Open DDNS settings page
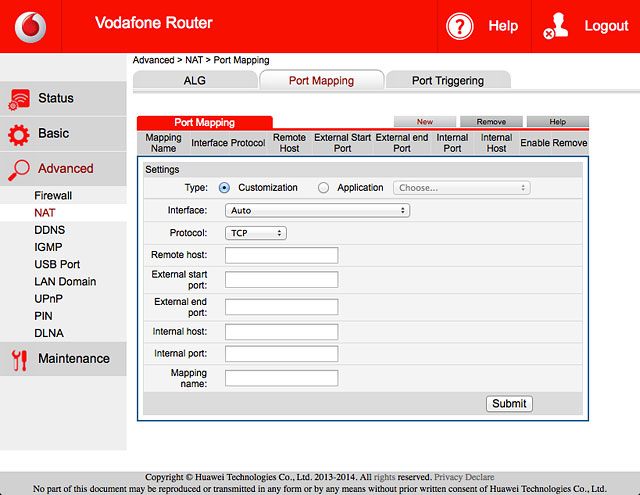The image size is (640, 495). (x=49, y=230)
